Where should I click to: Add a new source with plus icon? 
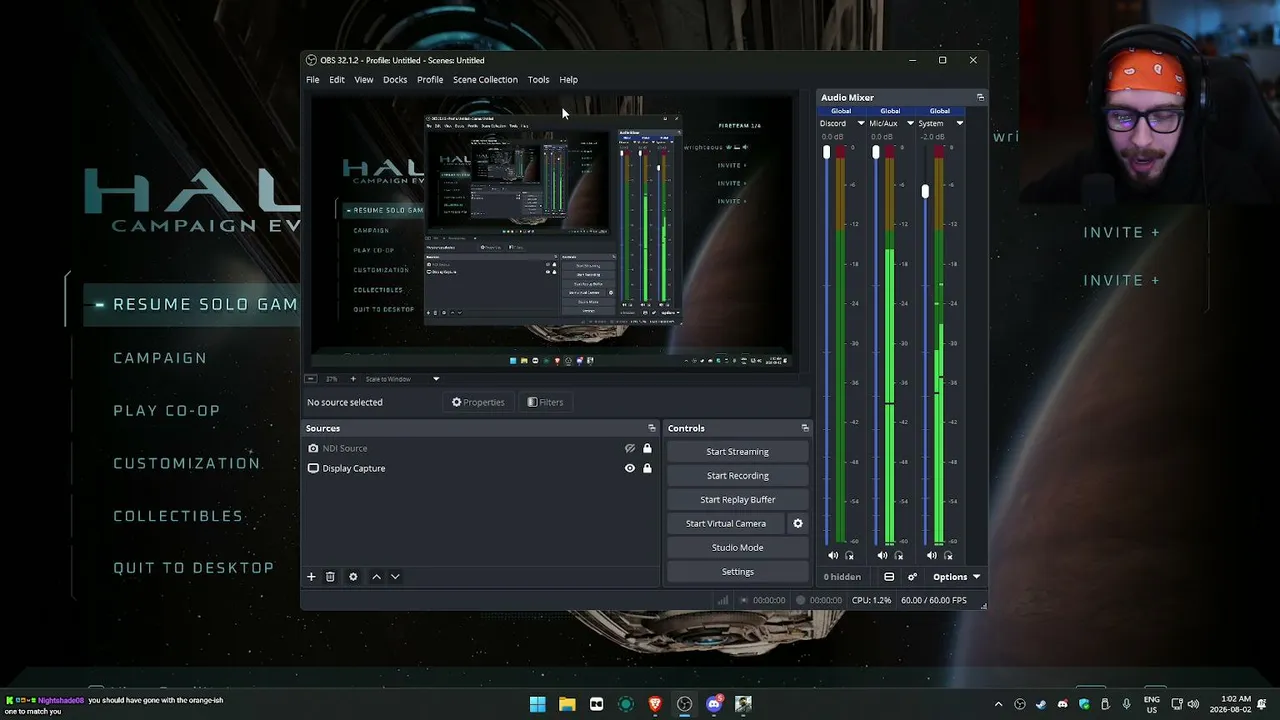(311, 577)
